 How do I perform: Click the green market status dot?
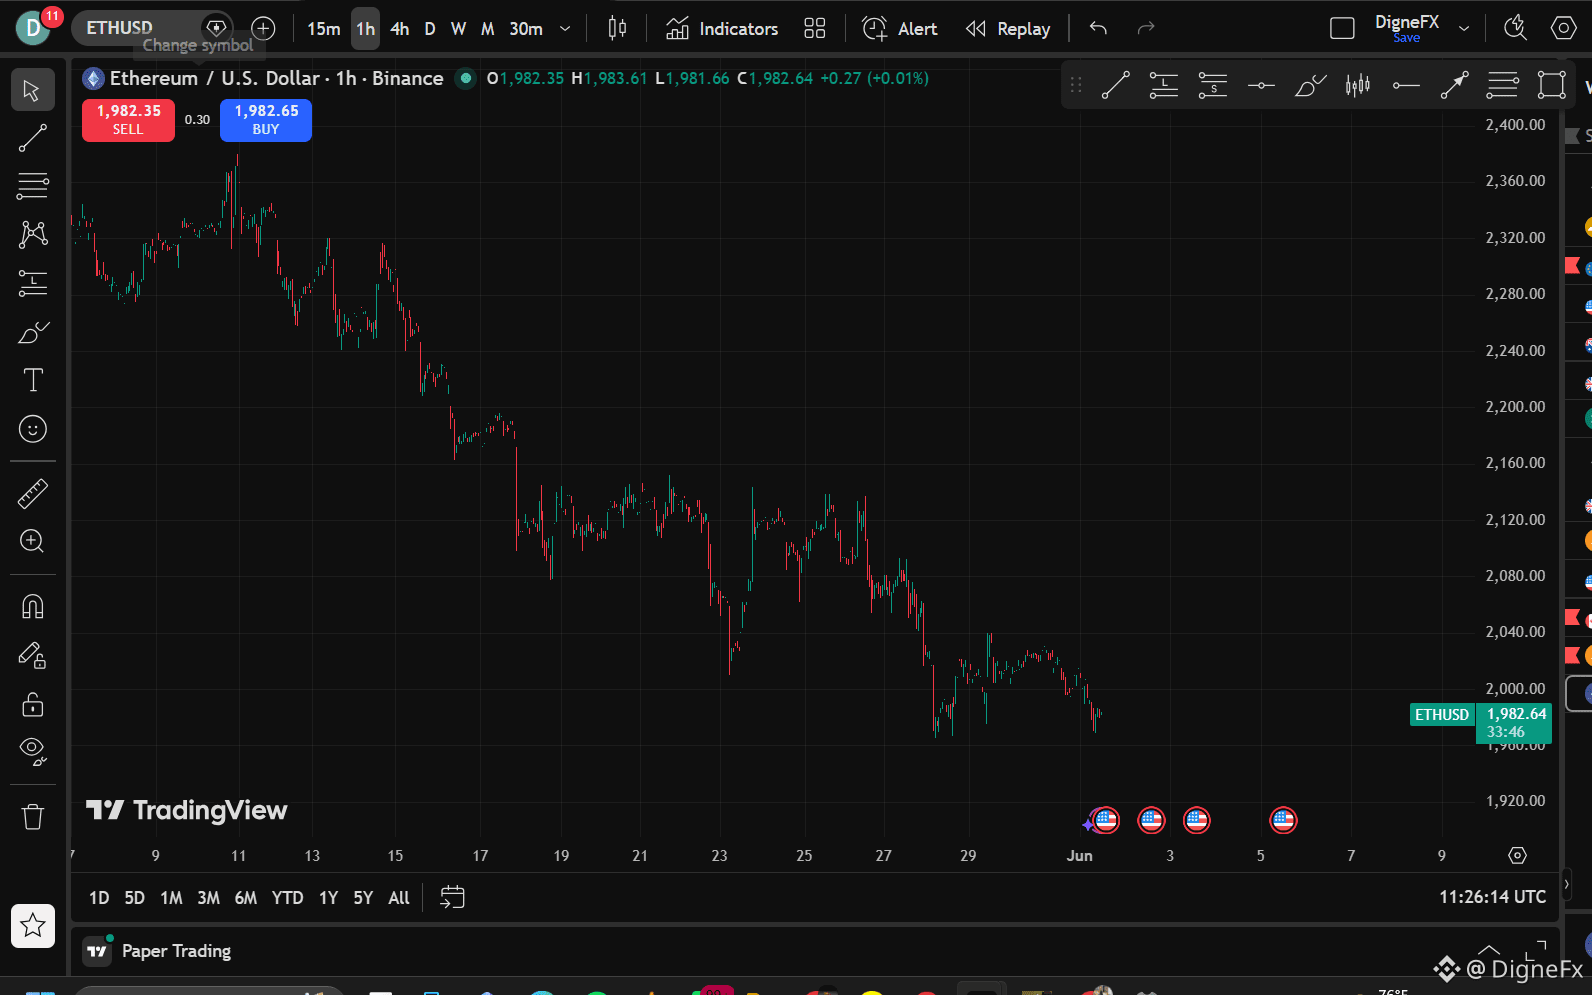pos(465,78)
